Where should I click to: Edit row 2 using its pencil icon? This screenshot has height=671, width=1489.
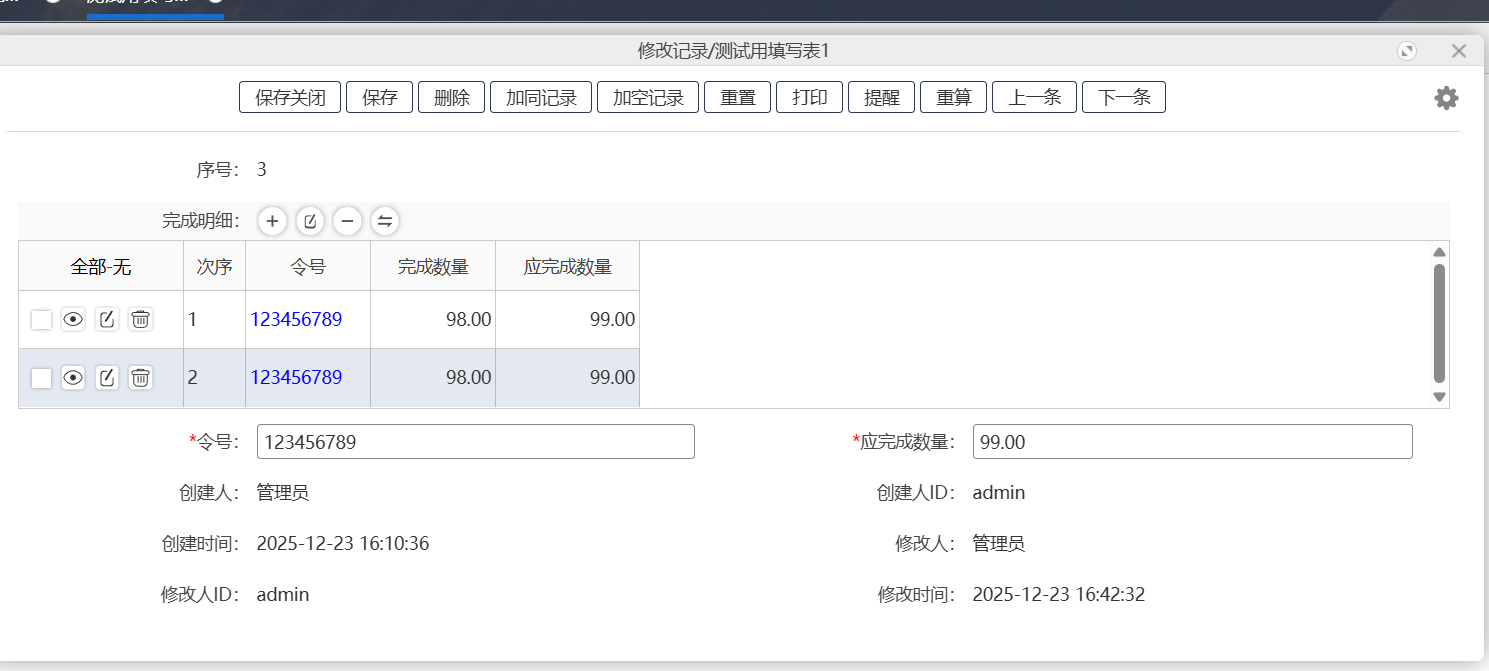click(x=107, y=377)
